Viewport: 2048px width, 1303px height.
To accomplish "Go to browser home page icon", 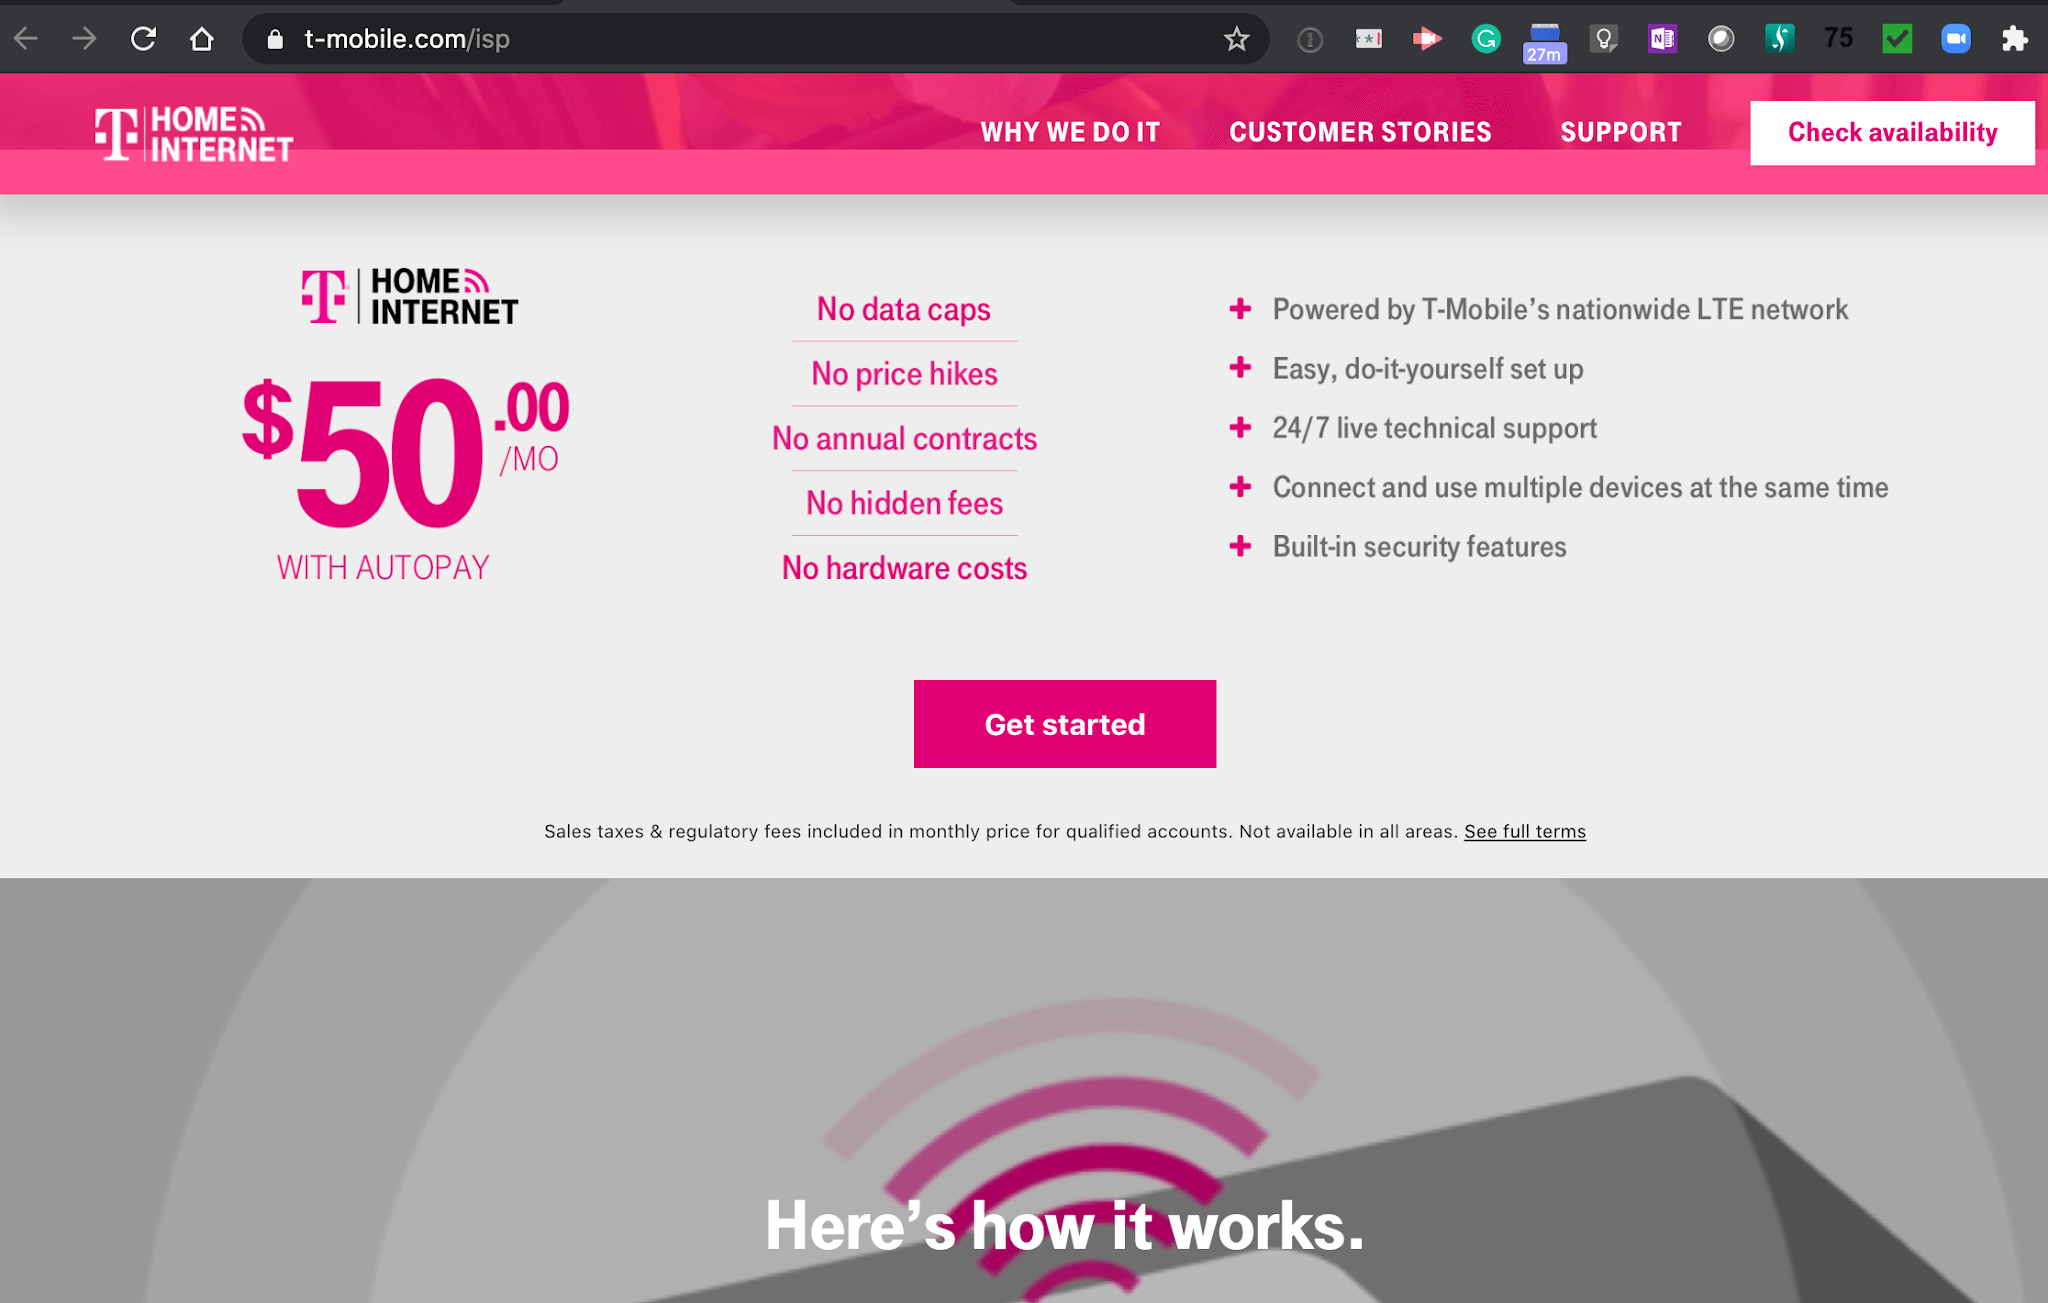I will (x=202, y=39).
